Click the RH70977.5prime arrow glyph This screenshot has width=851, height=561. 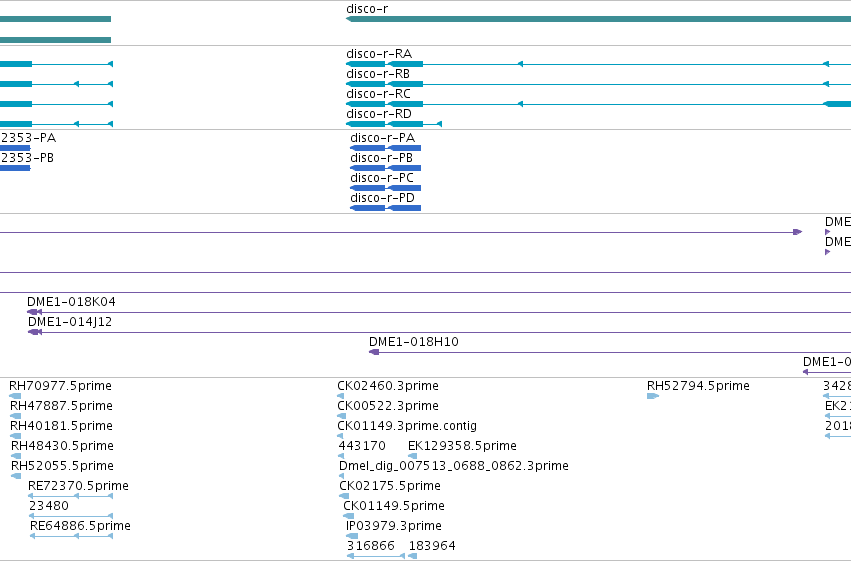pyautogui.click(x=15, y=396)
